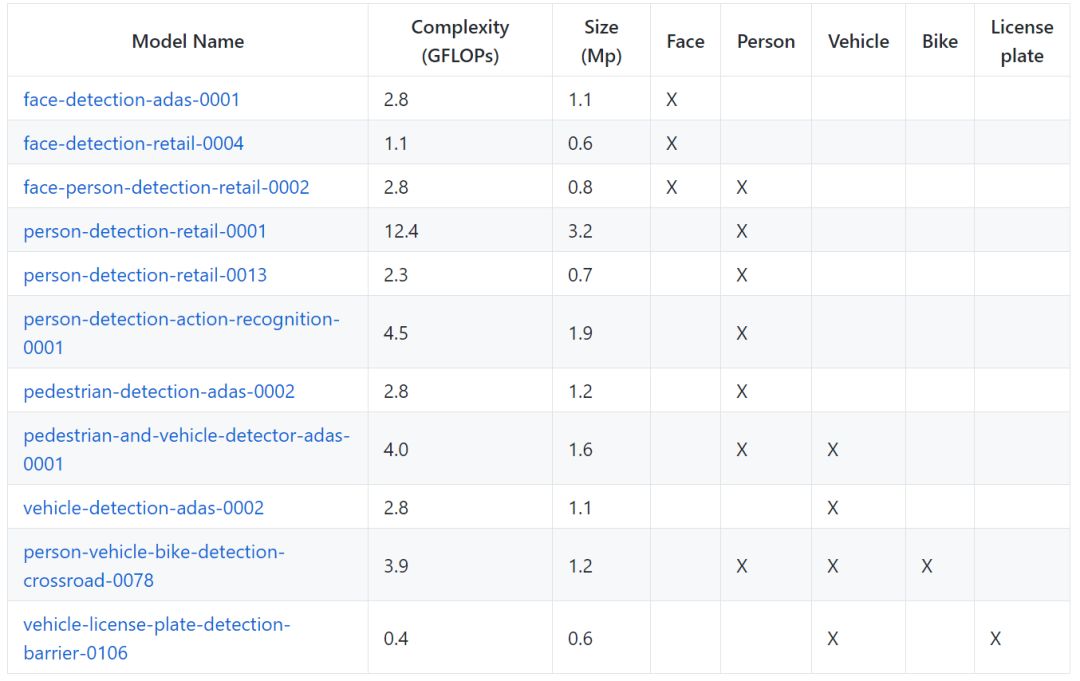Click the 0.4 complexity value cell
This screenshot has width=1080, height=681.
coord(396,638)
